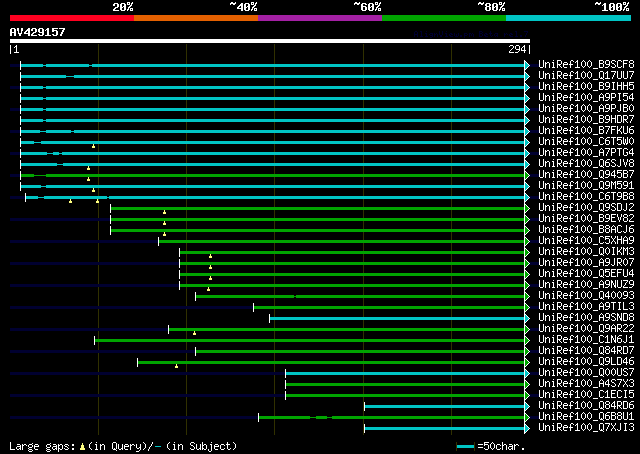Click the white query sequence bar
The image size is (640, 454).
[x=270, y=41]
